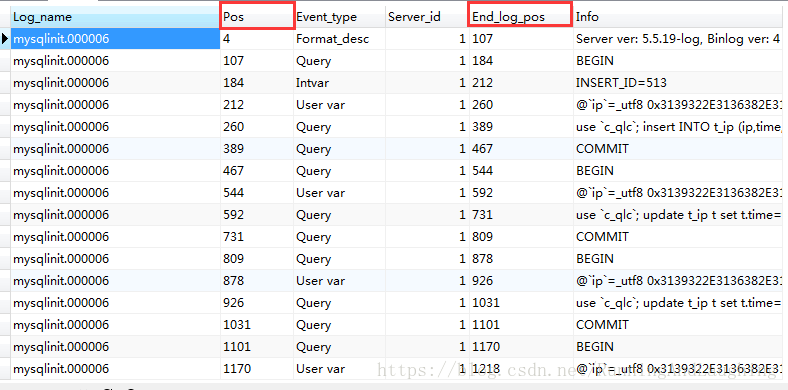Select Server_id cell in row Pos 184
This screenshot has height=390, width=788.
427,83
